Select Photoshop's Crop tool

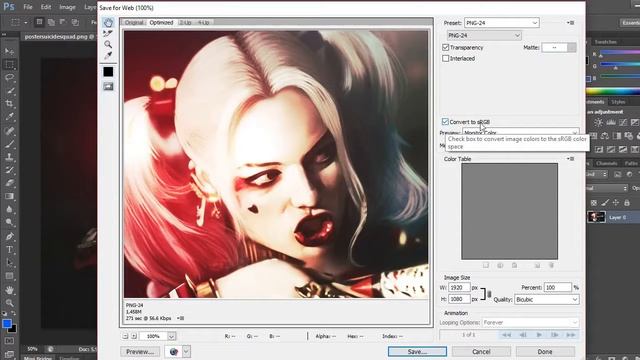(x=9, y=103)
